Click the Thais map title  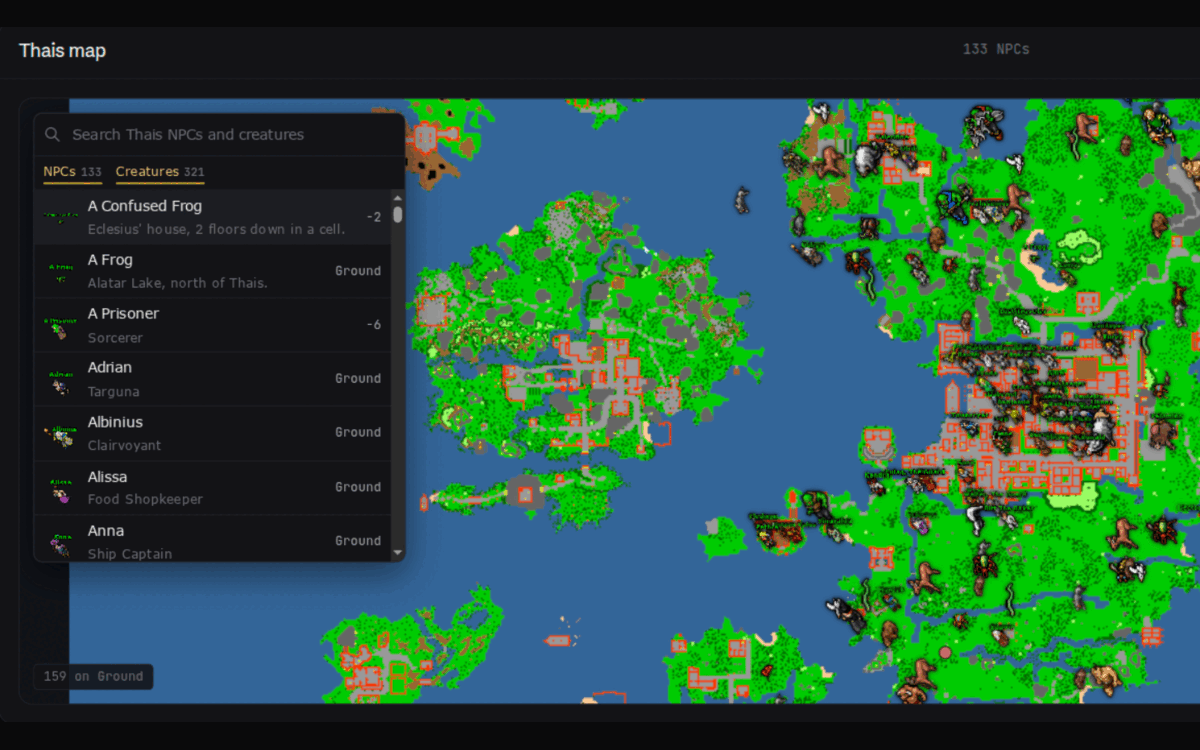pos(62,51)
